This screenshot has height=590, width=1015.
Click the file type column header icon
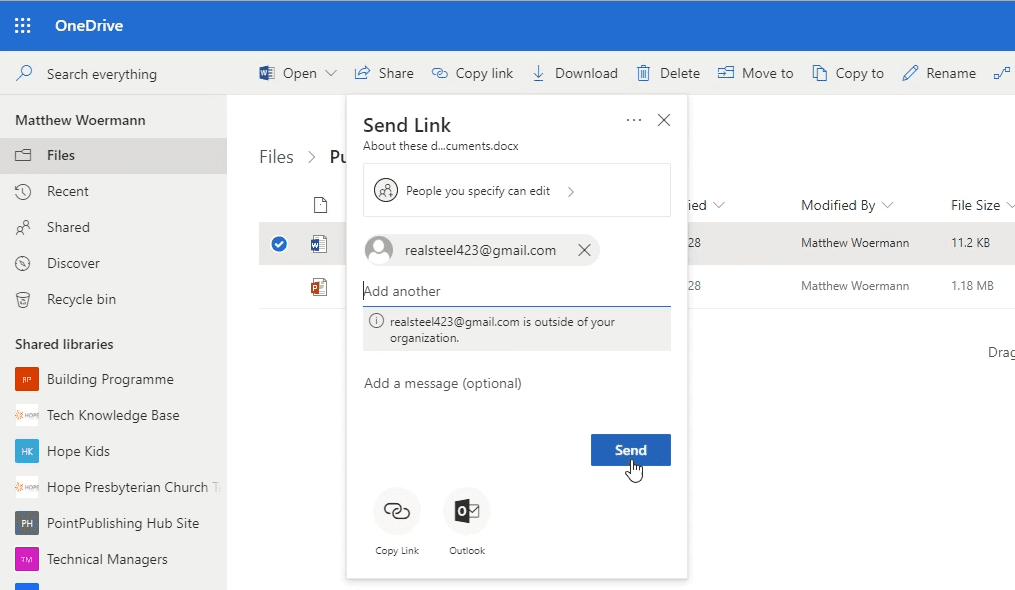[x=320, y=205]
